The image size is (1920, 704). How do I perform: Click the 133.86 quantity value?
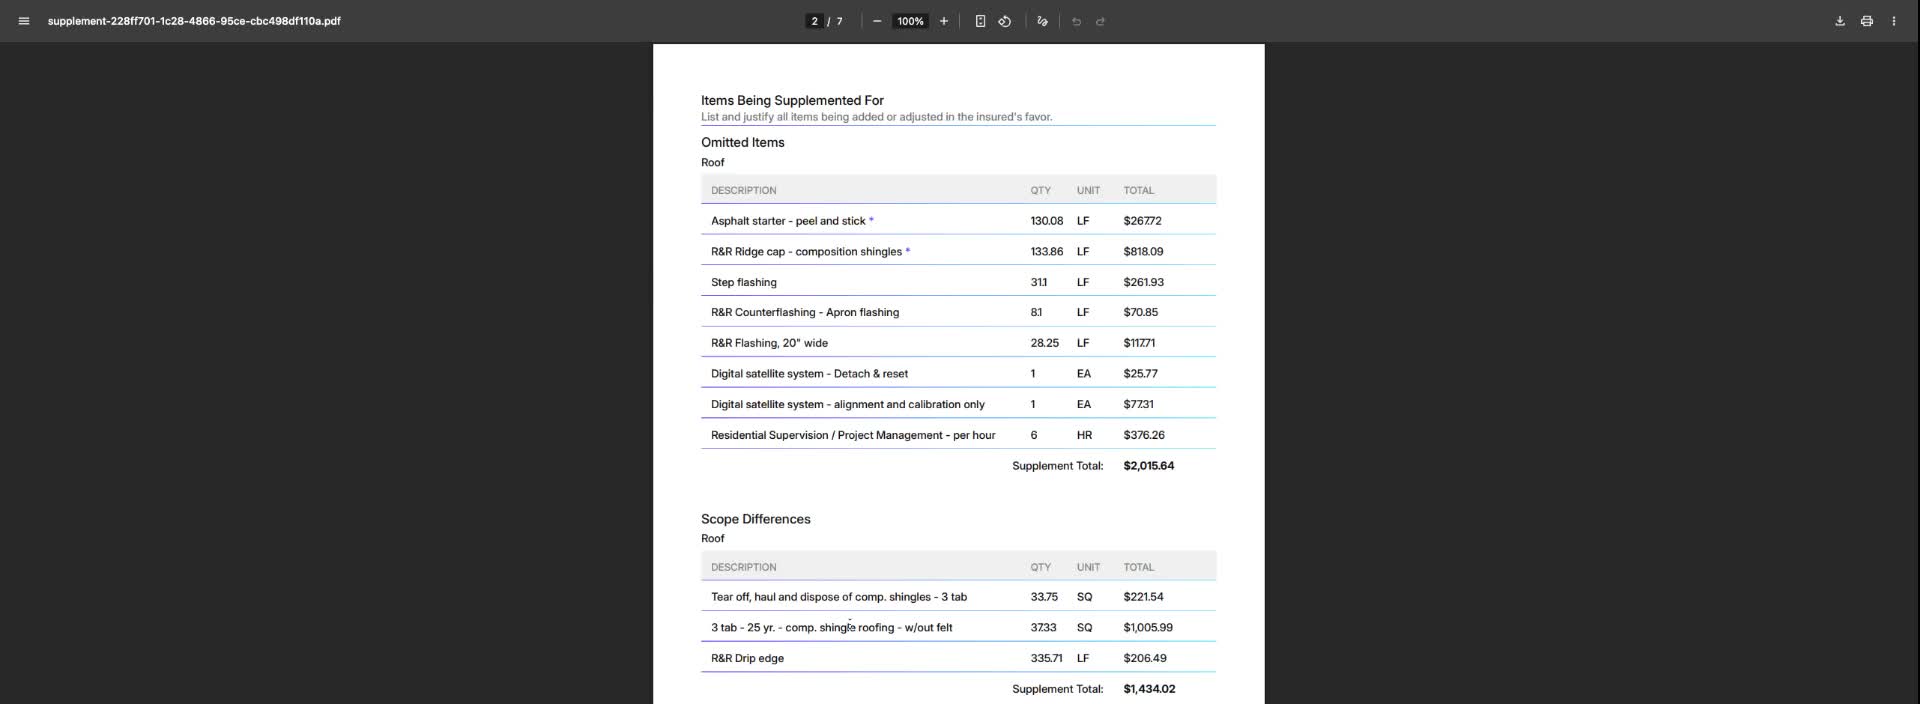pos(1047,252)
